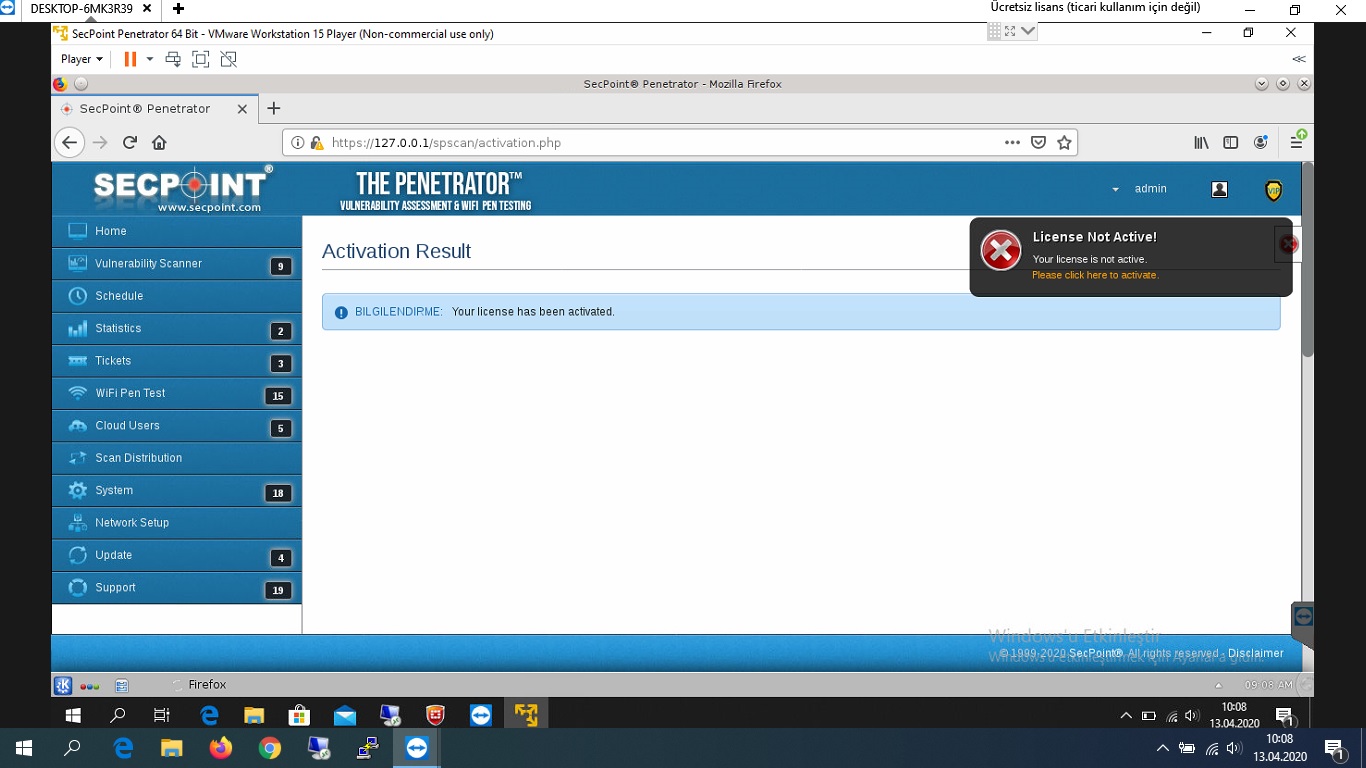Click the WiFi Pen Test sidebar icon

[77, 393]
